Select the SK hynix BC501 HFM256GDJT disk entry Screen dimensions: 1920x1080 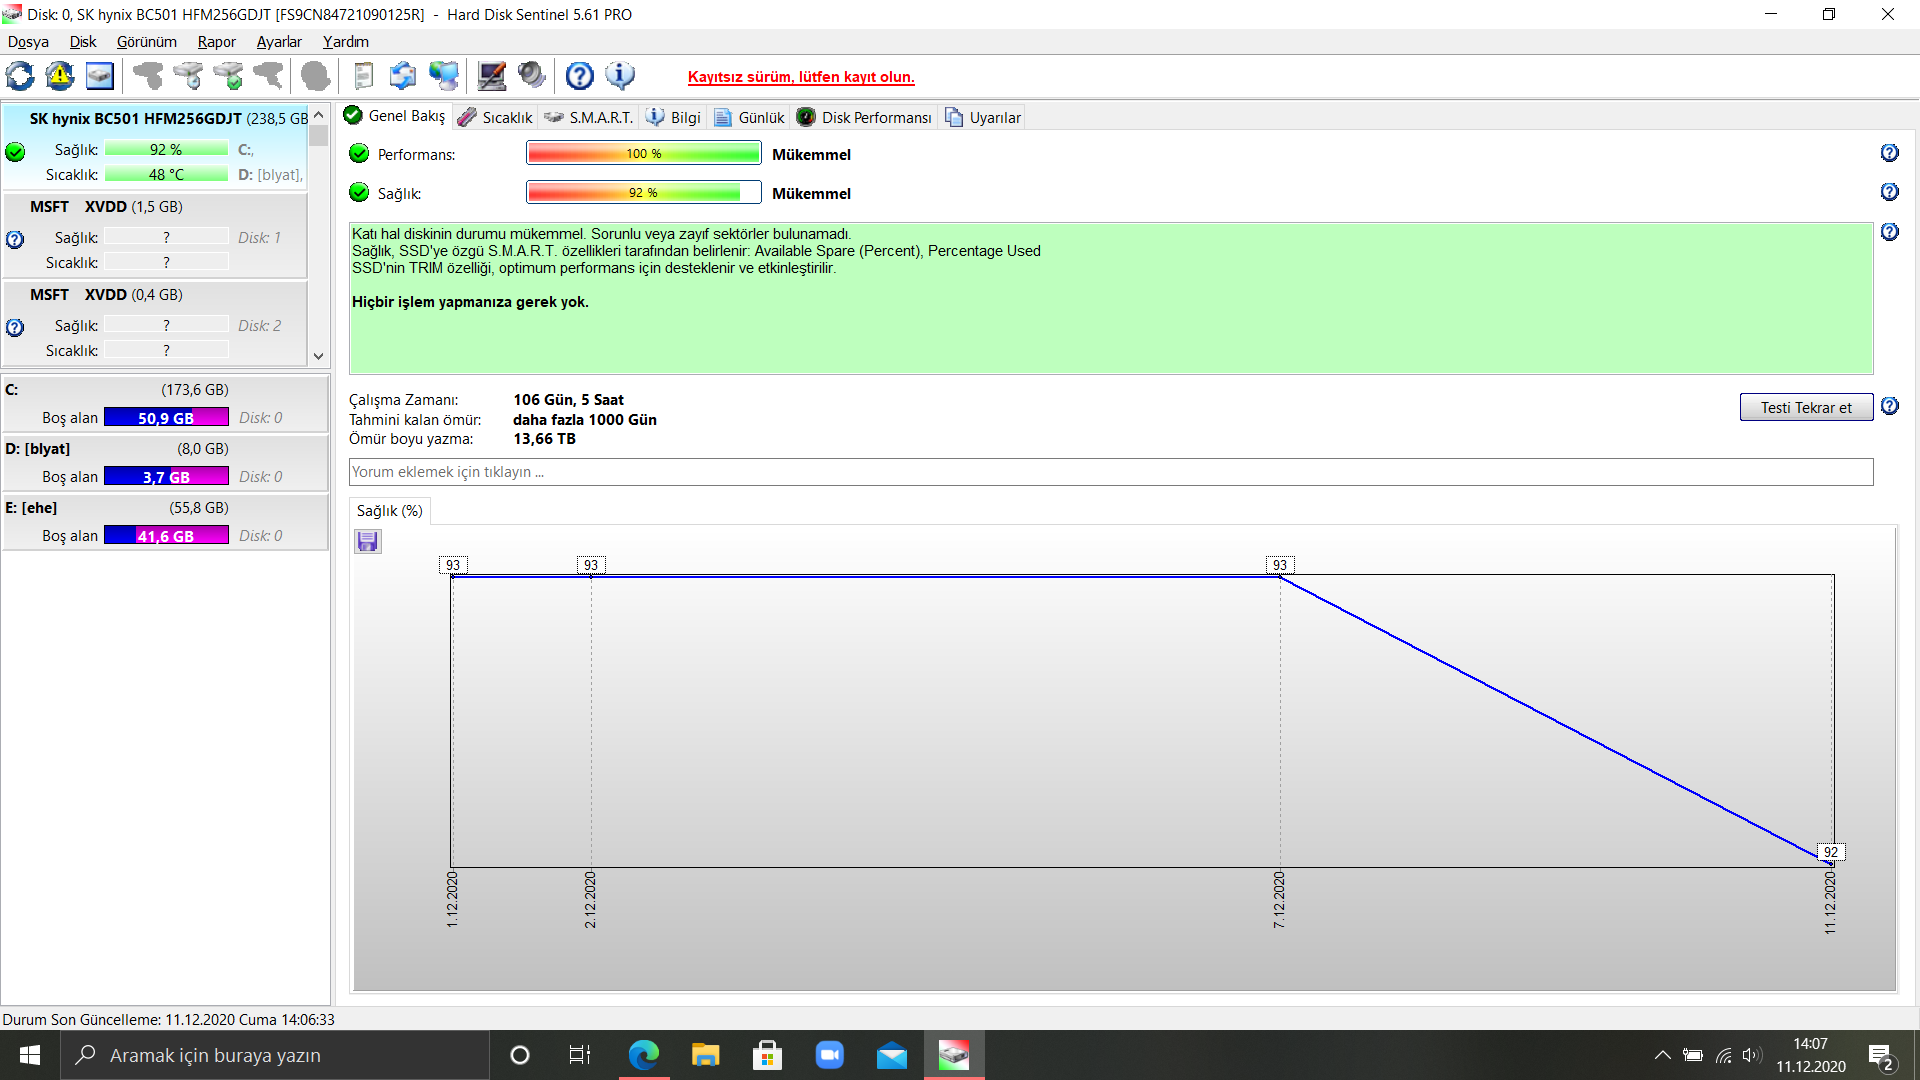click(155, 146)
